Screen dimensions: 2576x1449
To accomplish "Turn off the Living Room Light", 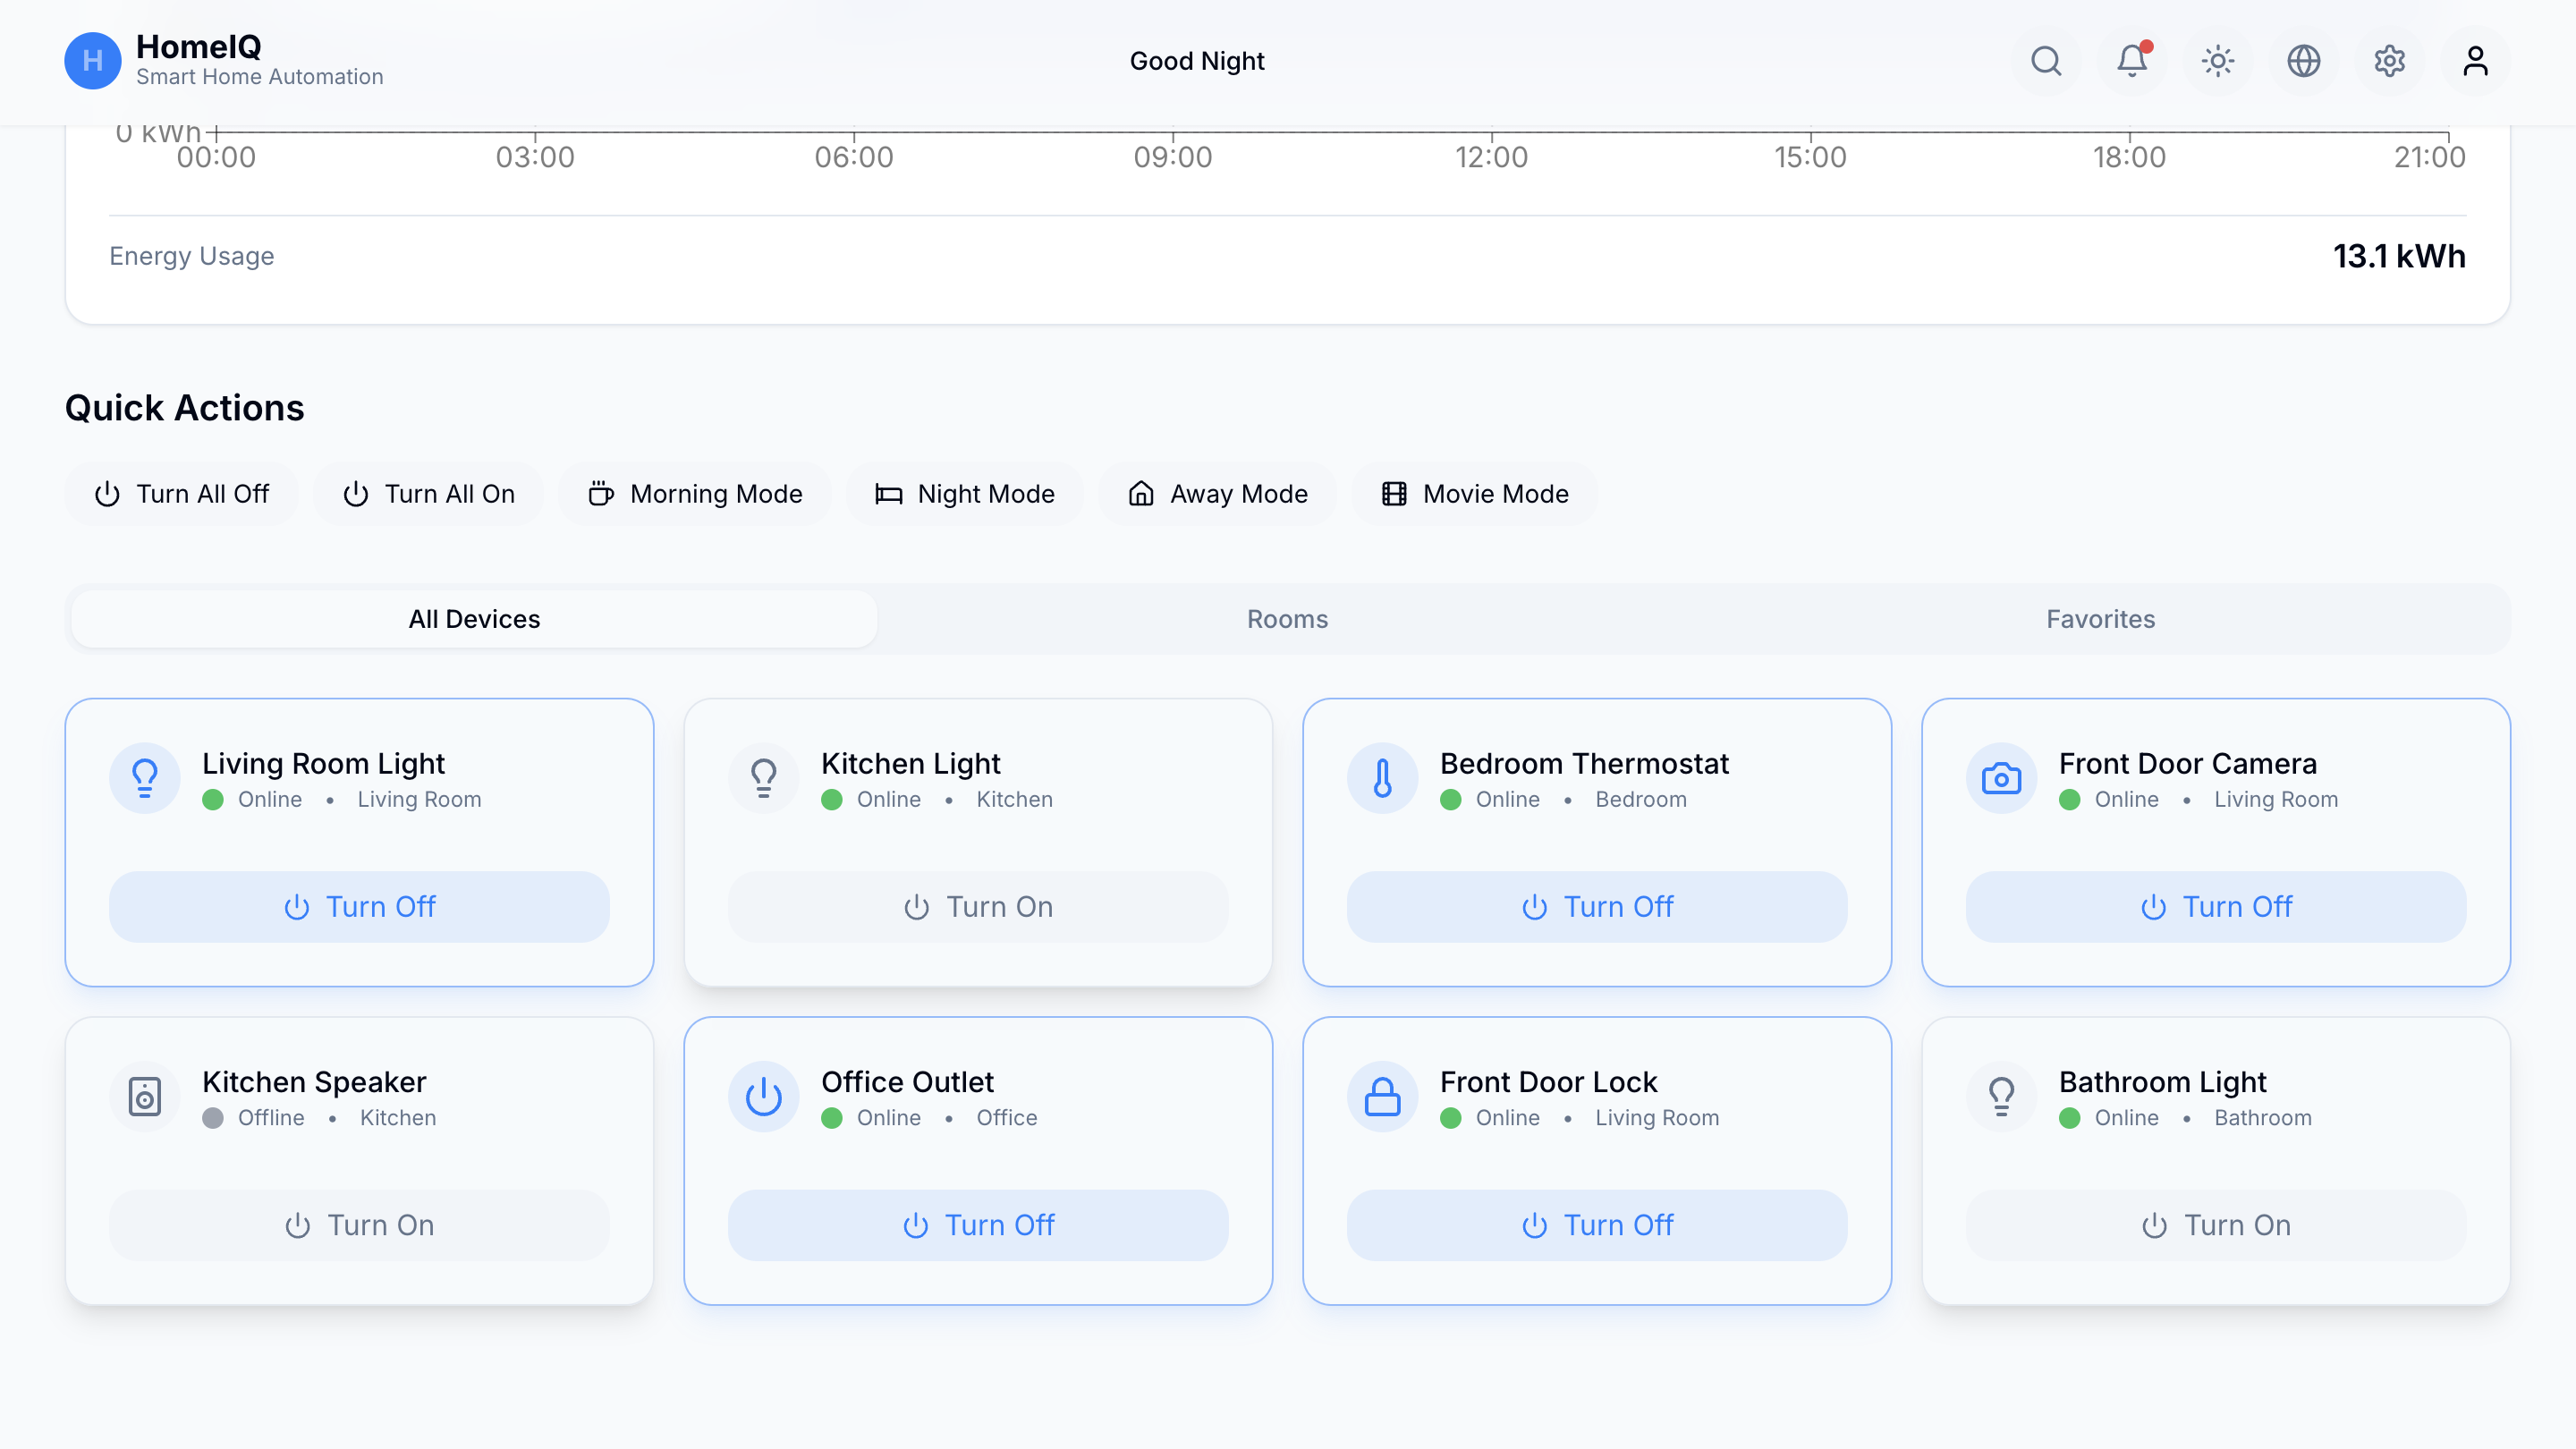I will pyautogui.click(x=359, y=906).
